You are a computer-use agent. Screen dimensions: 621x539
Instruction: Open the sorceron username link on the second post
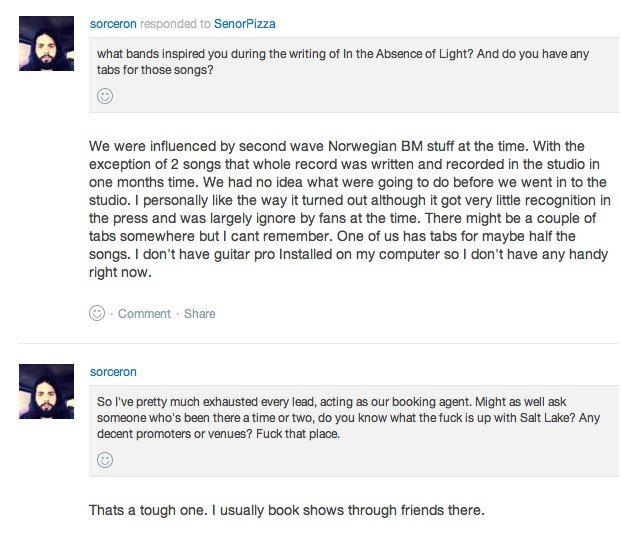point(114,370)
